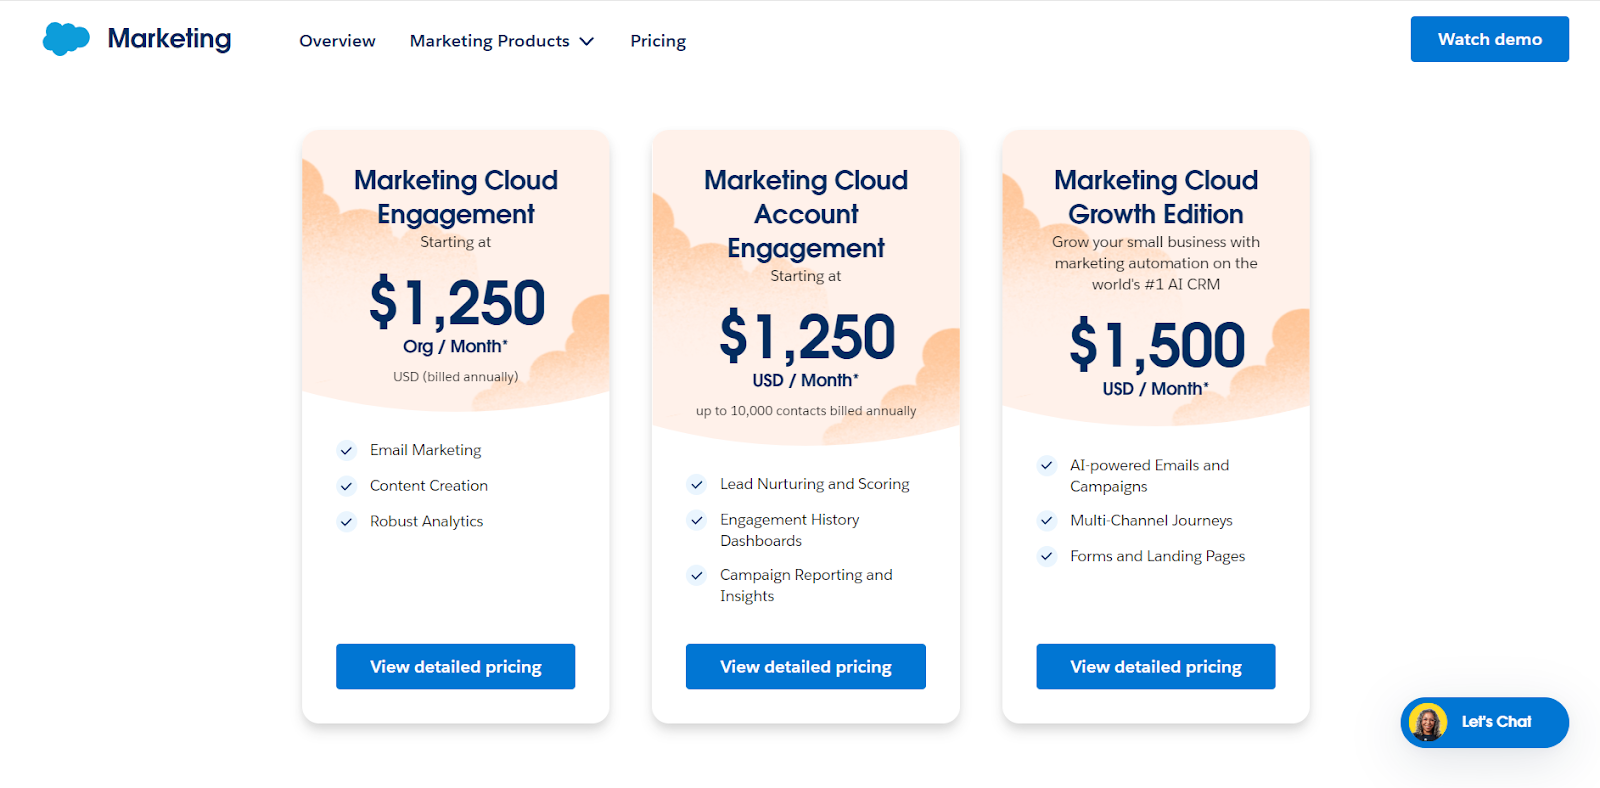Click the checkmark beside Lead Nurturing and Scoring
Screen dimensions: 1600x788
pyautogui.click(x=697, y=484)
